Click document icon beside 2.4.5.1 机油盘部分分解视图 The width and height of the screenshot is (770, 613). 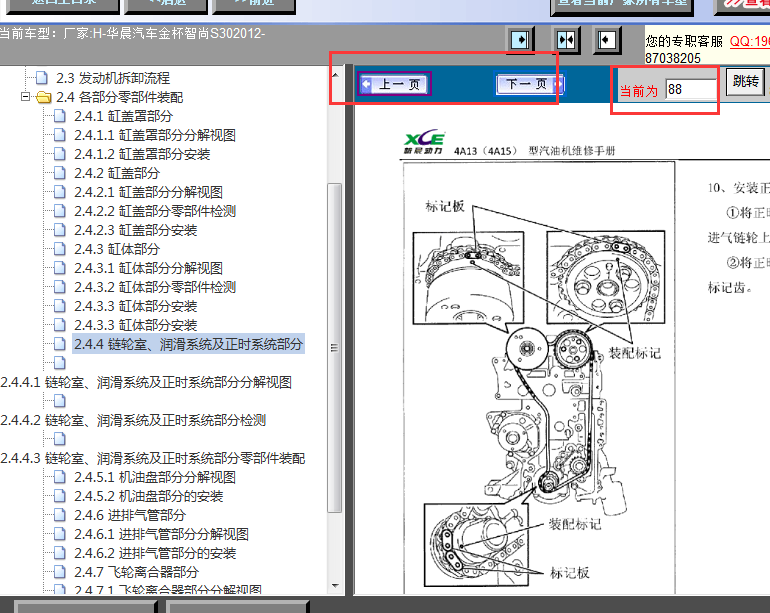[x=59, y=477]
